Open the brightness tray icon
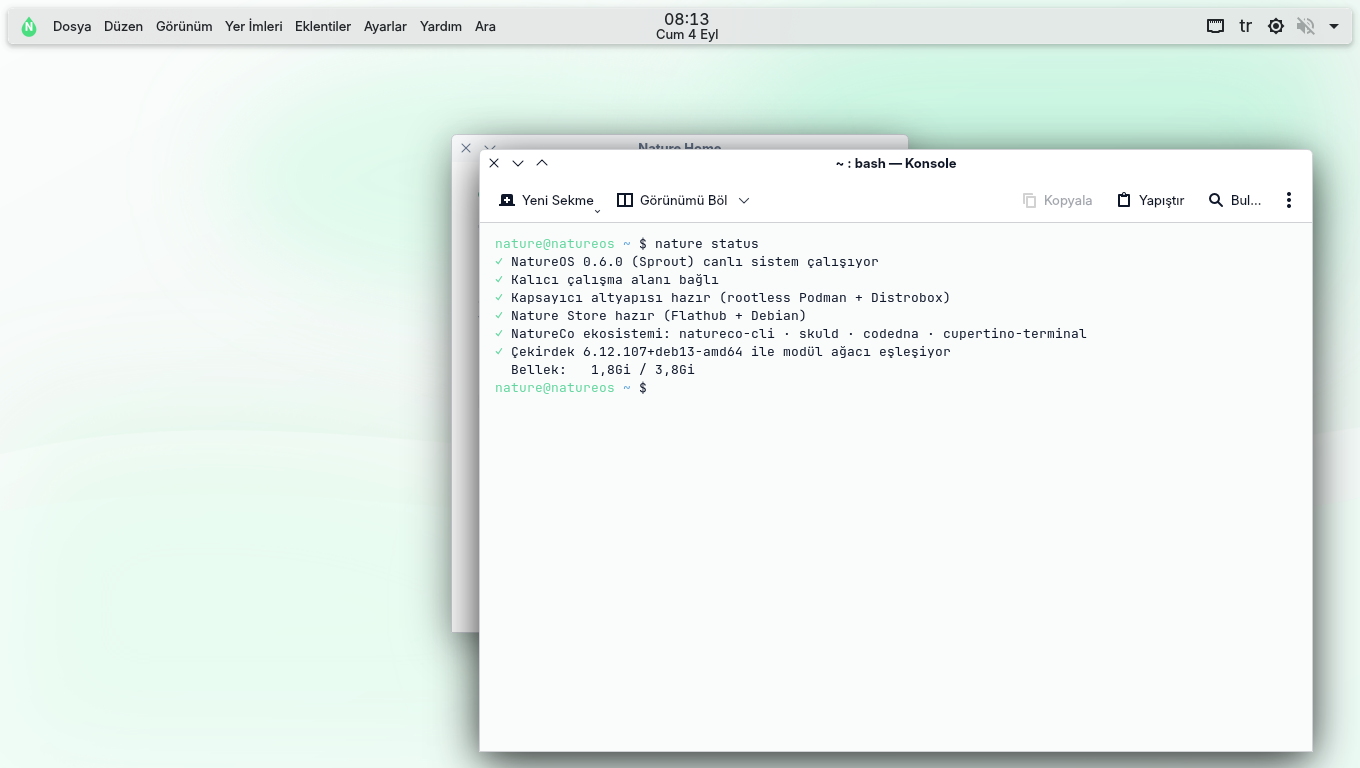 [x=1276, y=27]
